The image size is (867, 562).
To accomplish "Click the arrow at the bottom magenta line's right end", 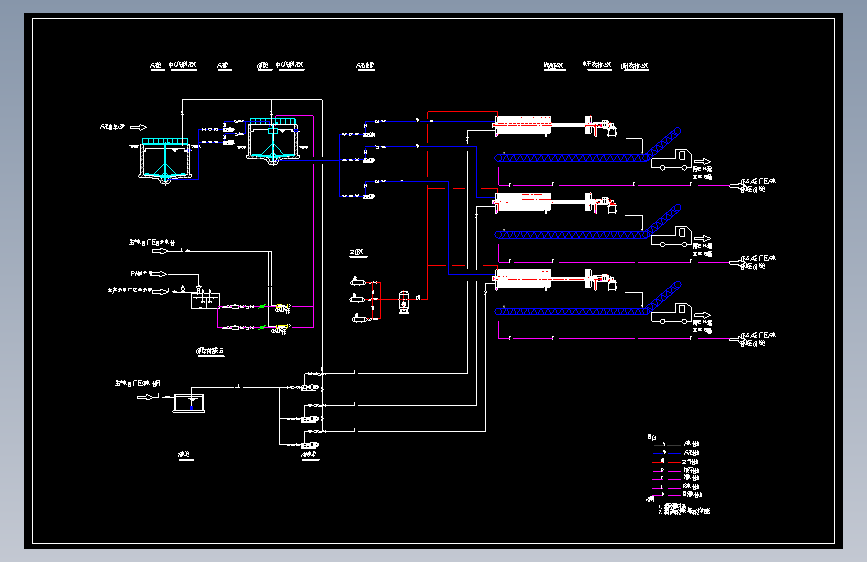I will coord(737,339).
